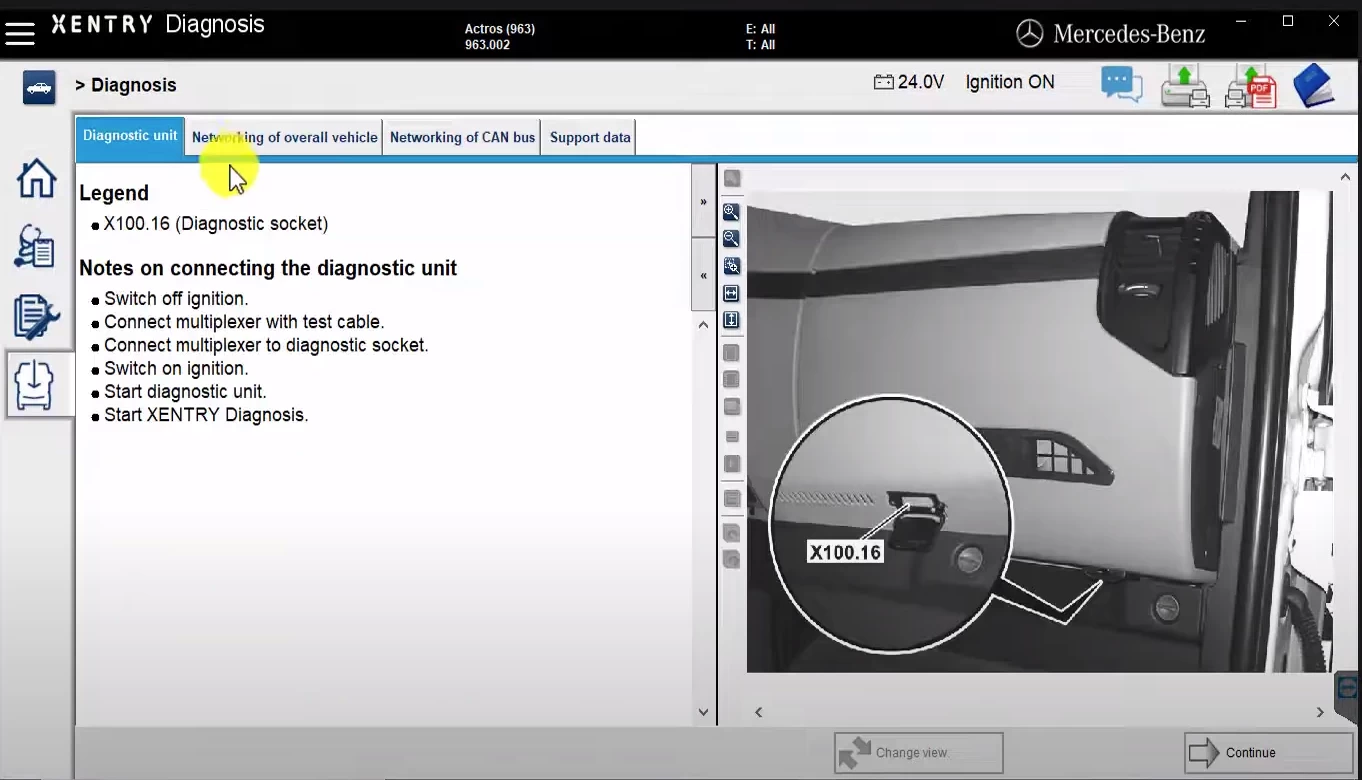
Task: Click 'Notes on connecting the diagnostic unit' heading
Action: click(x=268, y=268)
